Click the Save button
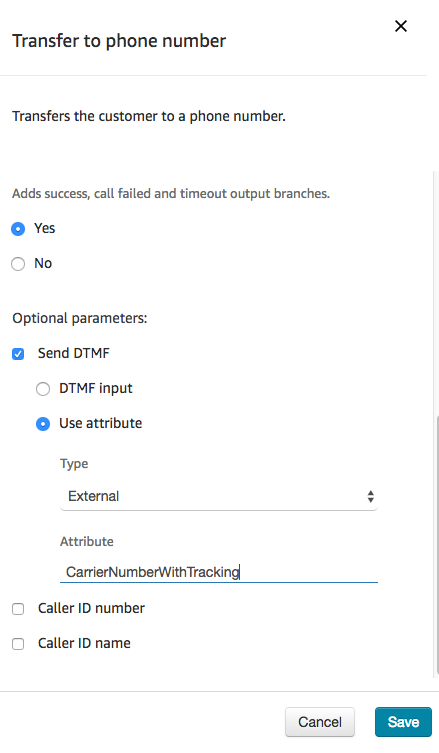This screenshot has width=439, height=753. (403, 722)
